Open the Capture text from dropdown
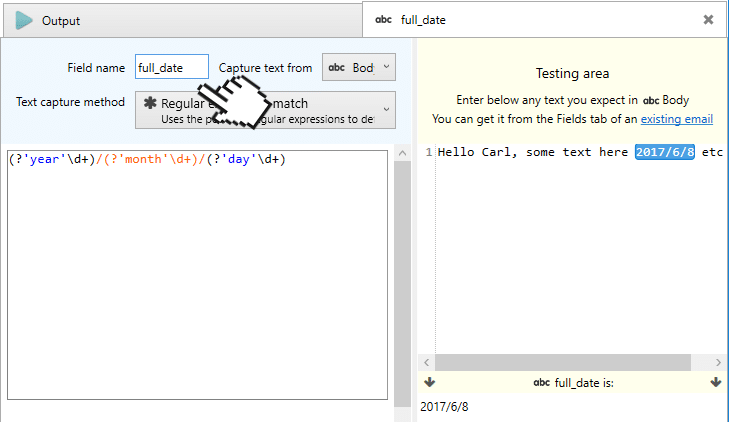The height and width of the screenshot is (422, 729). pyautogui.click(x=358, y=67)
